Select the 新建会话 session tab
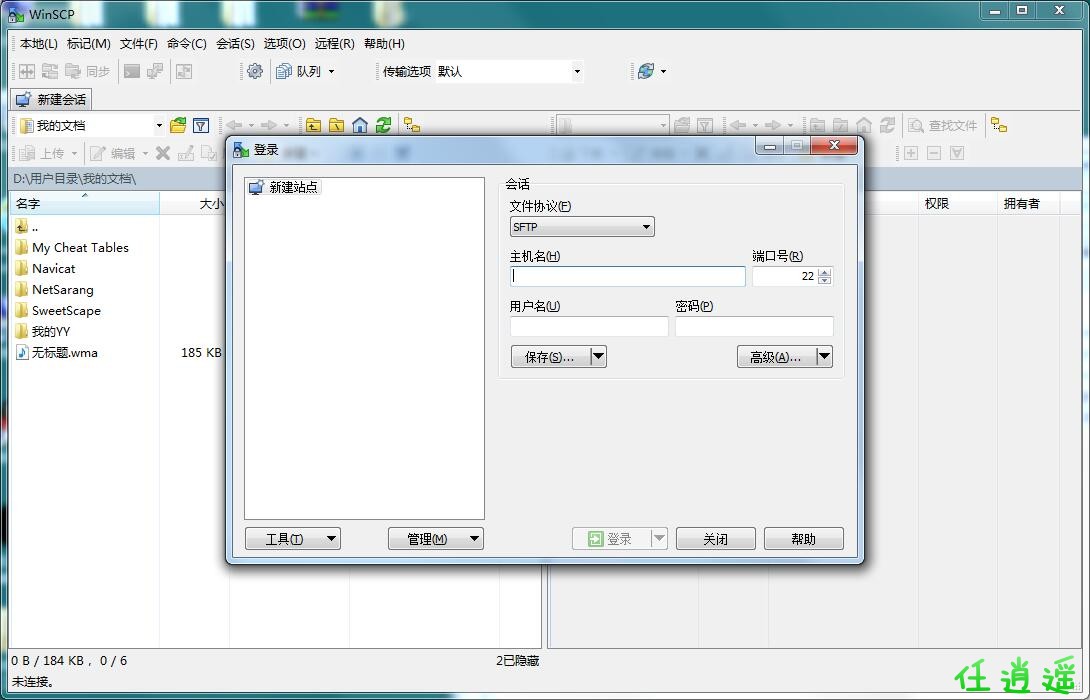Viewport: 1090px width, 700px height. click(x=51, y=99)
